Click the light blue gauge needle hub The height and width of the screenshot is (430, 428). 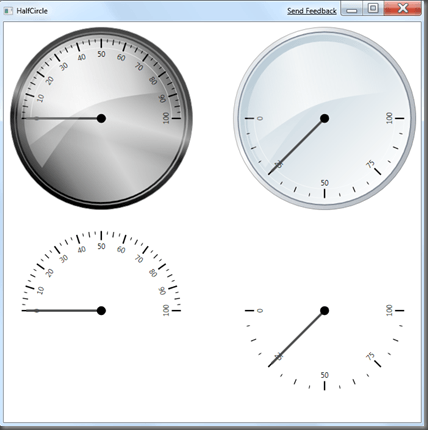[x=324, y=118]
